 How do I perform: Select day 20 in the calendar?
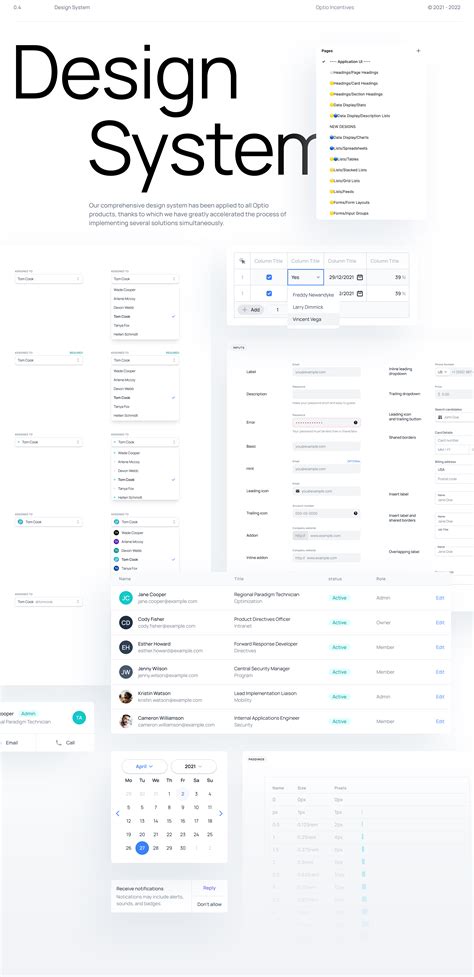(142, 834)
